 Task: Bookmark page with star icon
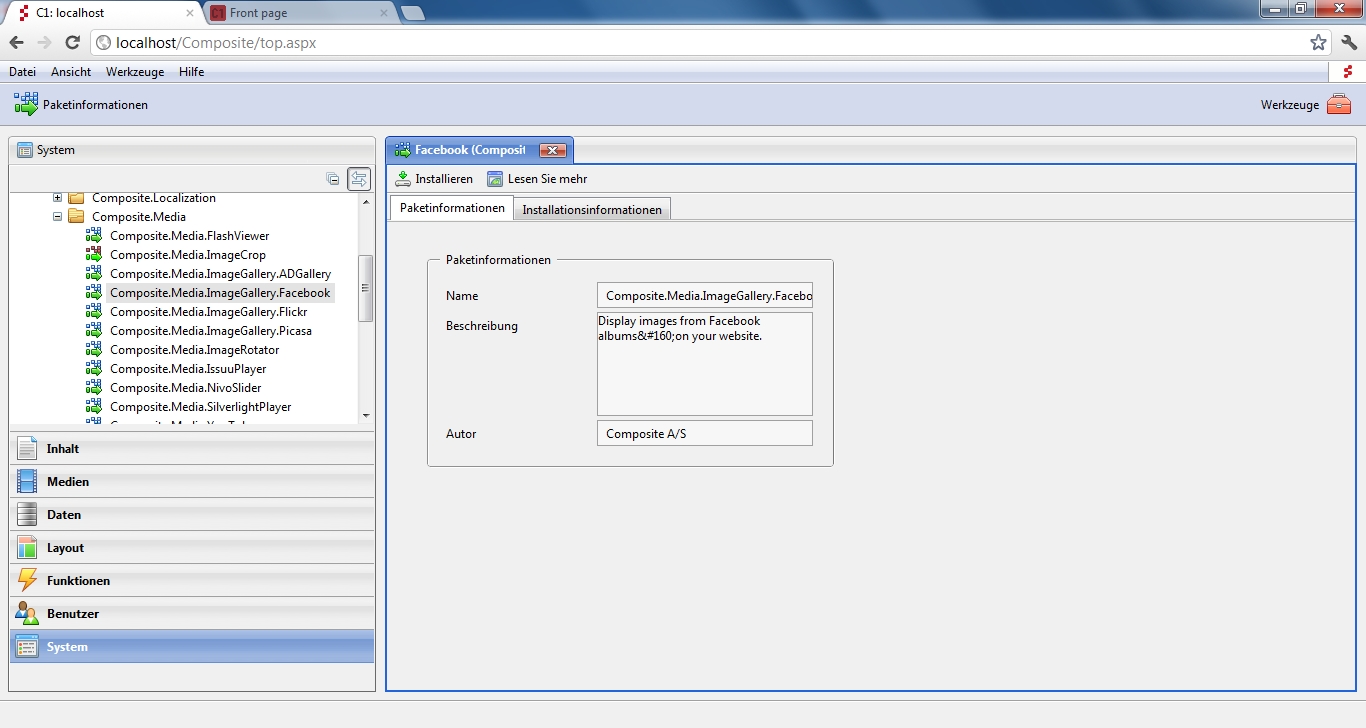(1318, 42)
